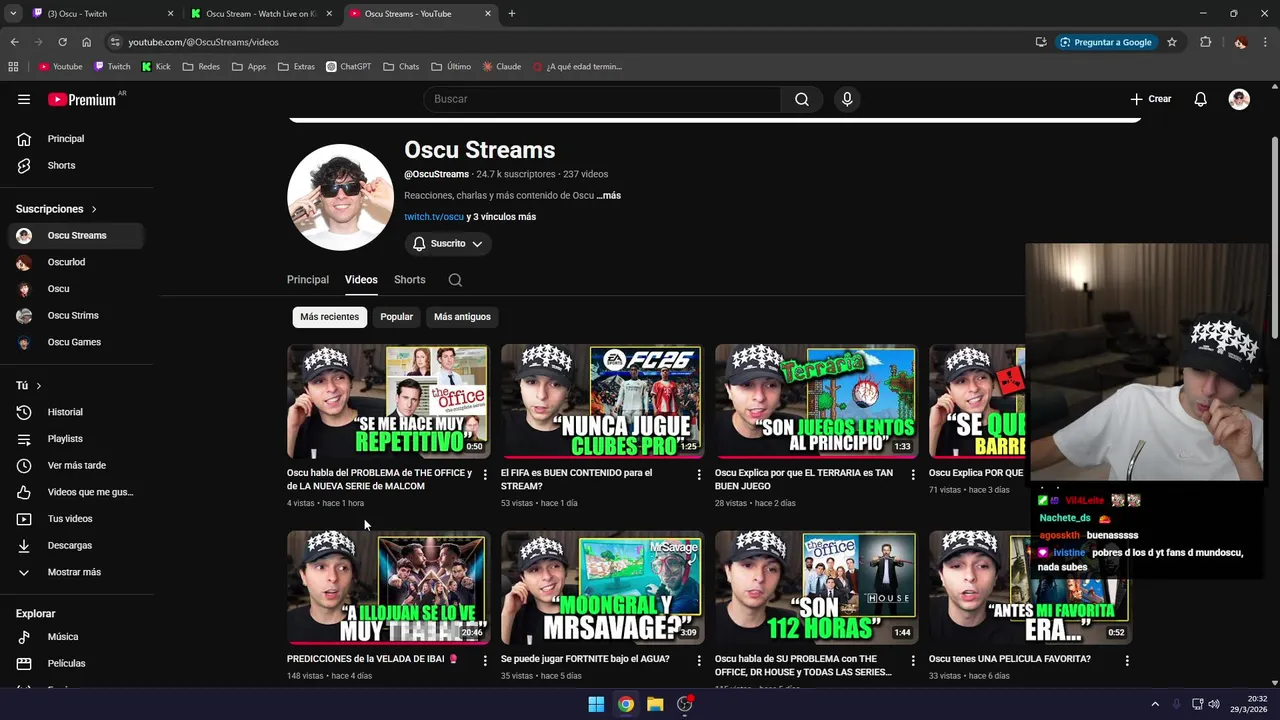The image size is (1280, 720).
Task: Open Playlists in the sidebar
Action: [76, 439]
